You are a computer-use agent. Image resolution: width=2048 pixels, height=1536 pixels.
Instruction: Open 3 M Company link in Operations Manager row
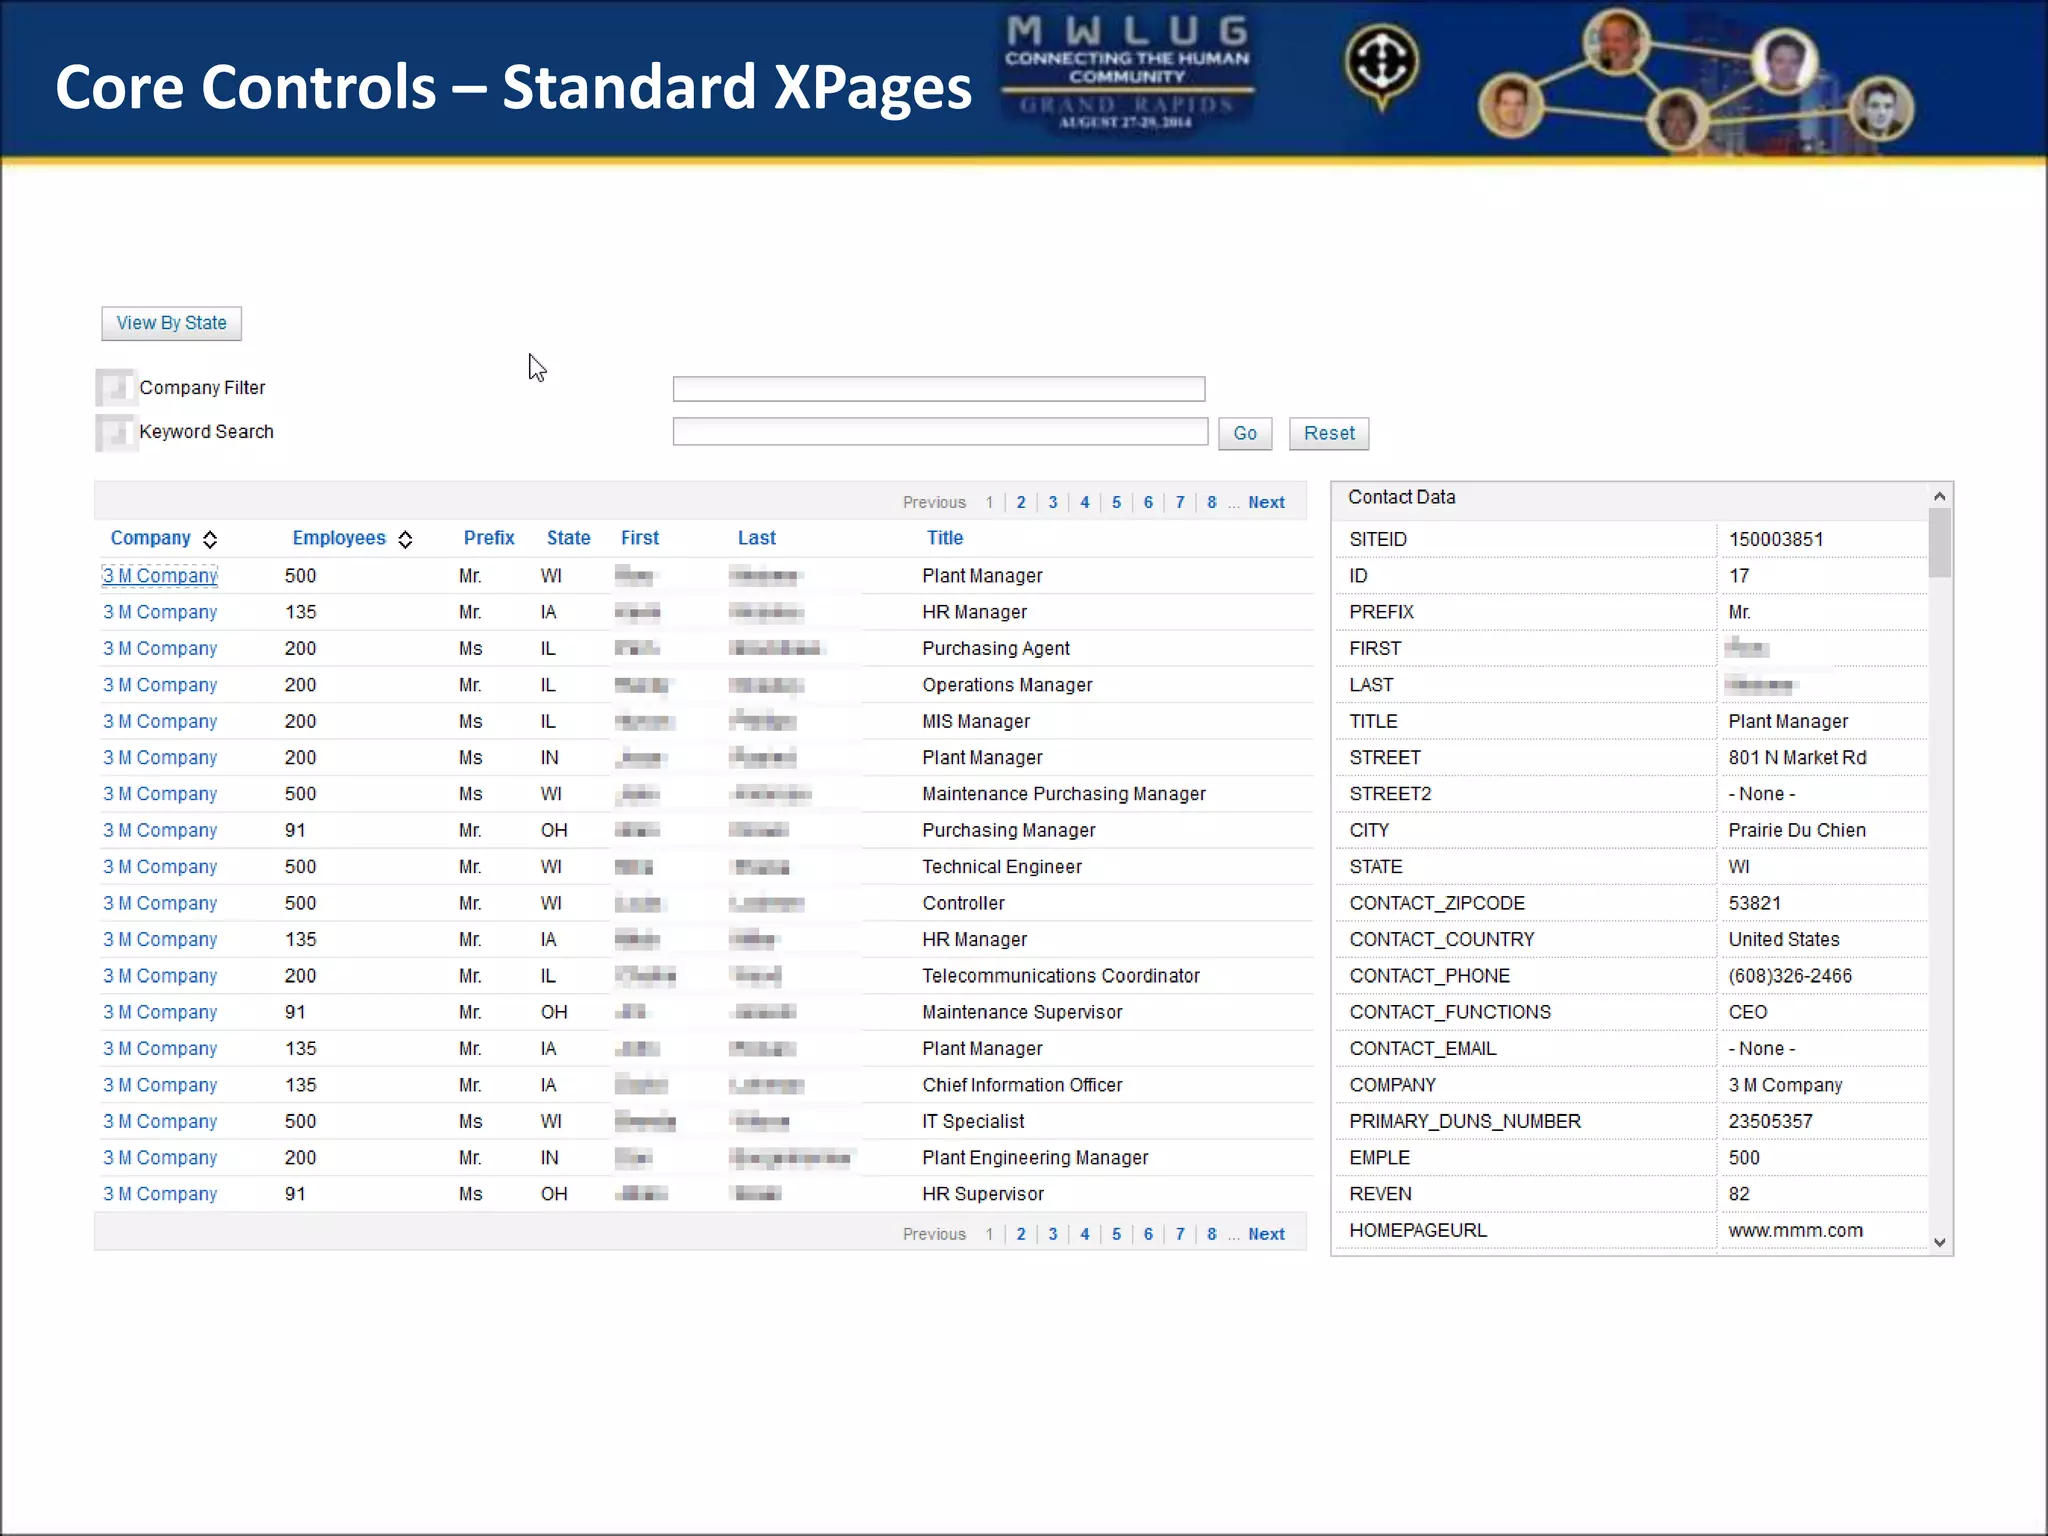click(x=160, y=685)
